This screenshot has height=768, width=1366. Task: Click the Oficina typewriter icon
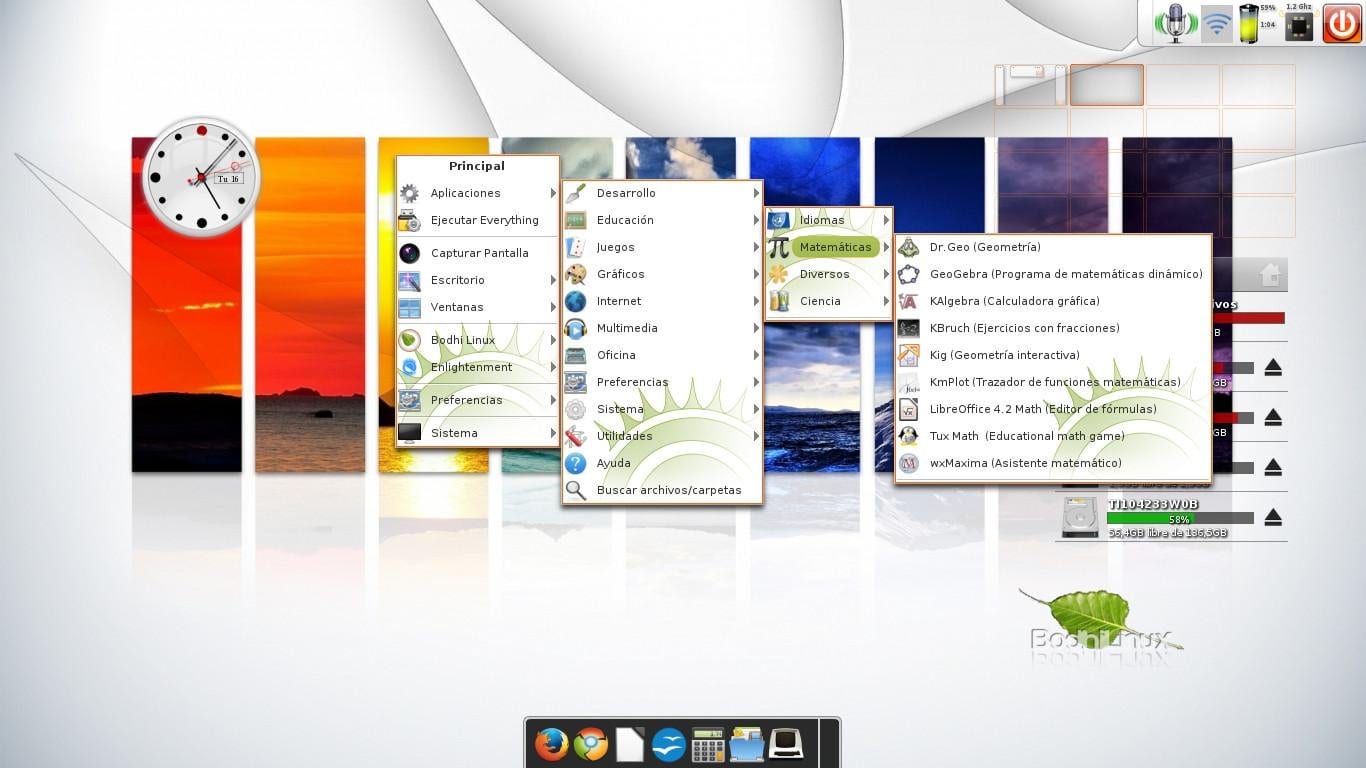[575, 355]
